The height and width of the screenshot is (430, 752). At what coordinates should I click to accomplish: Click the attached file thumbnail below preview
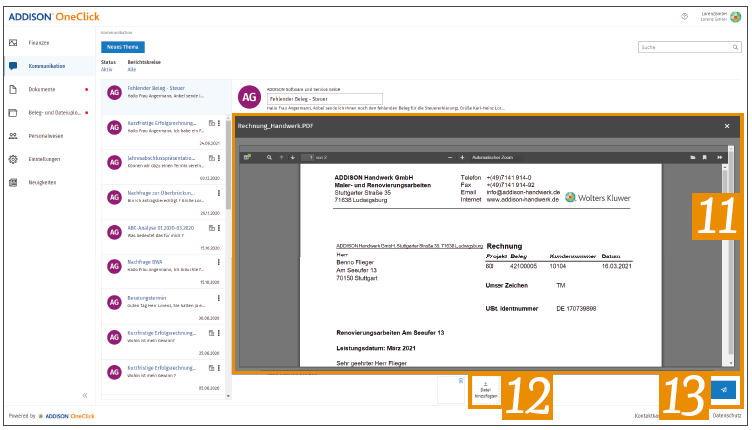pos(451,390)
